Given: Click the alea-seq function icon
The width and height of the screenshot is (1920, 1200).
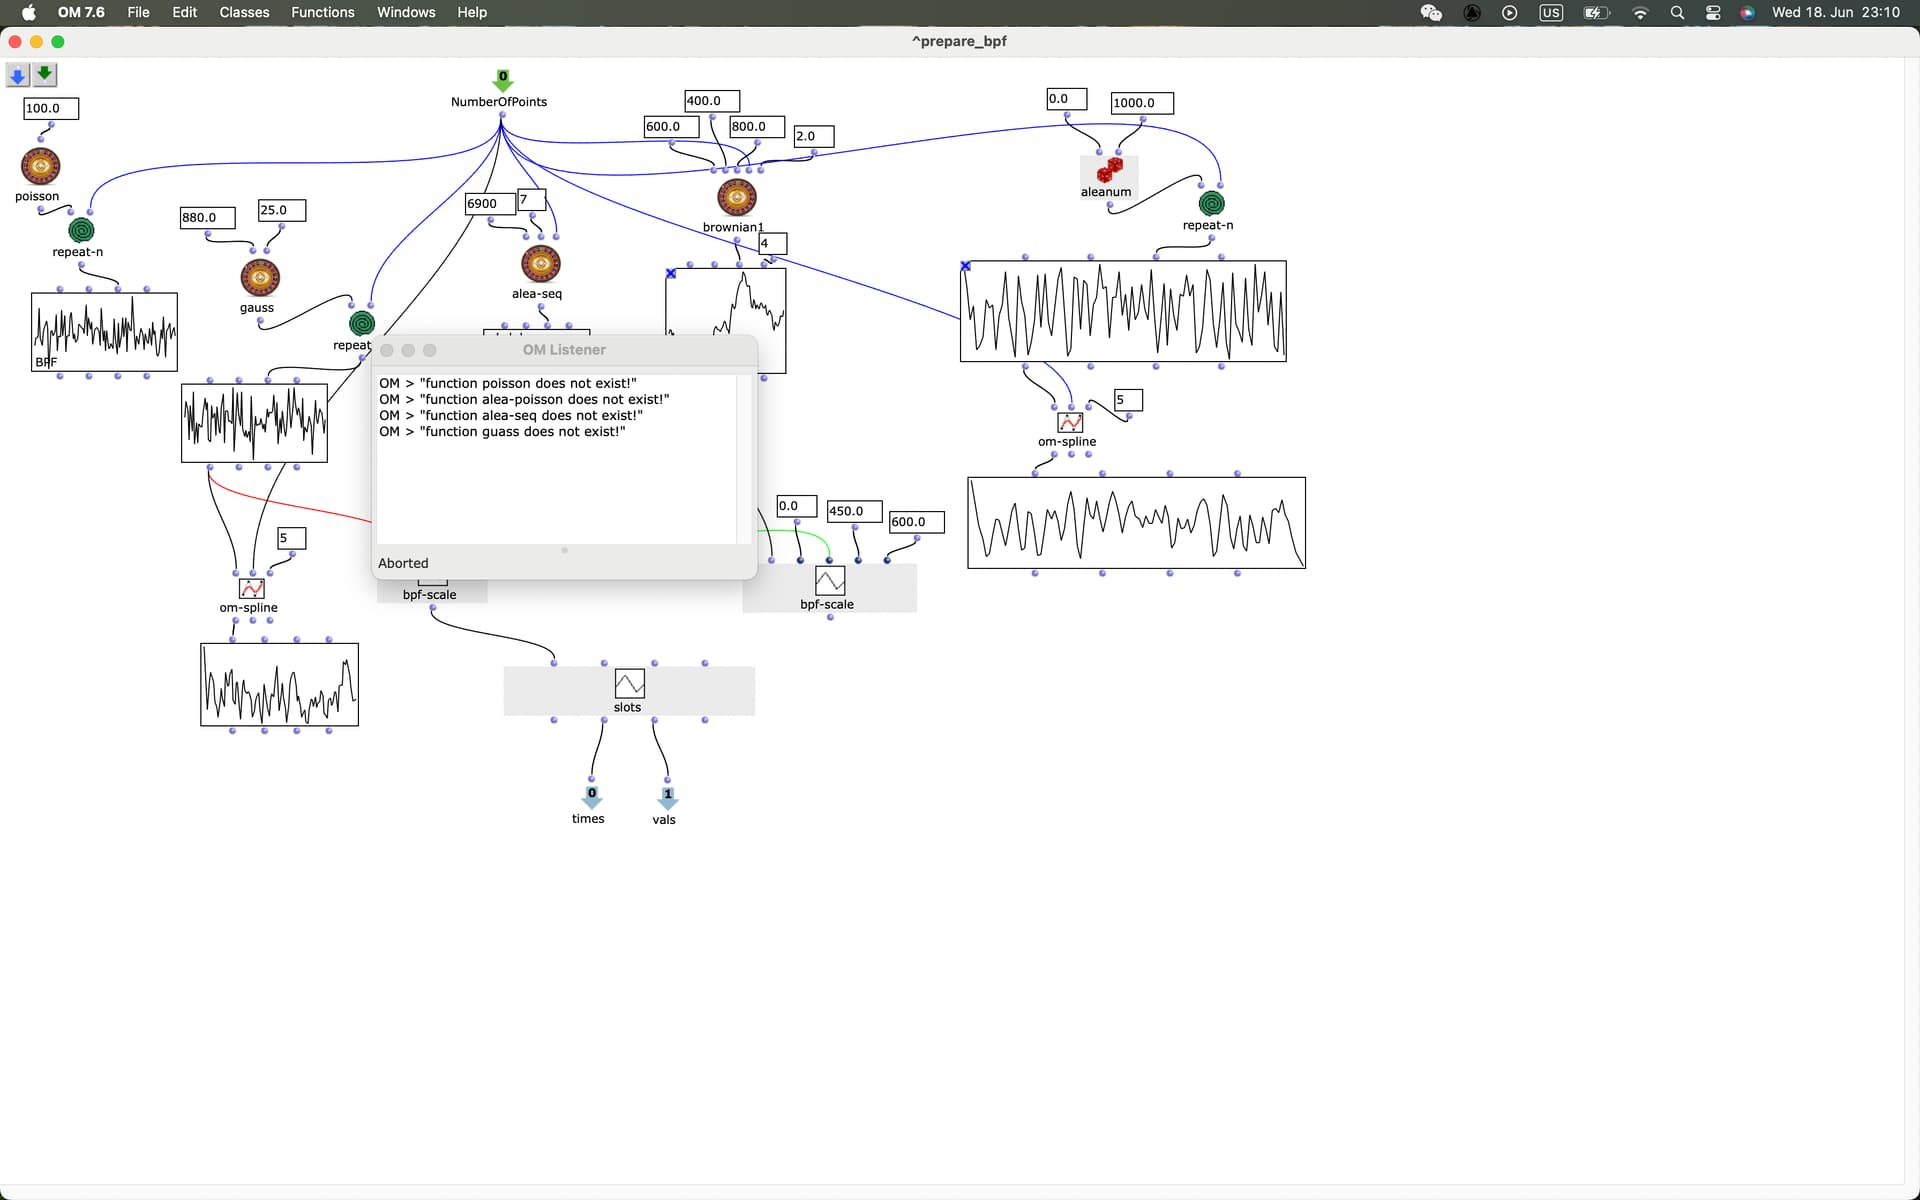Looking at the screenshot, I should click(x=541, y=264).
